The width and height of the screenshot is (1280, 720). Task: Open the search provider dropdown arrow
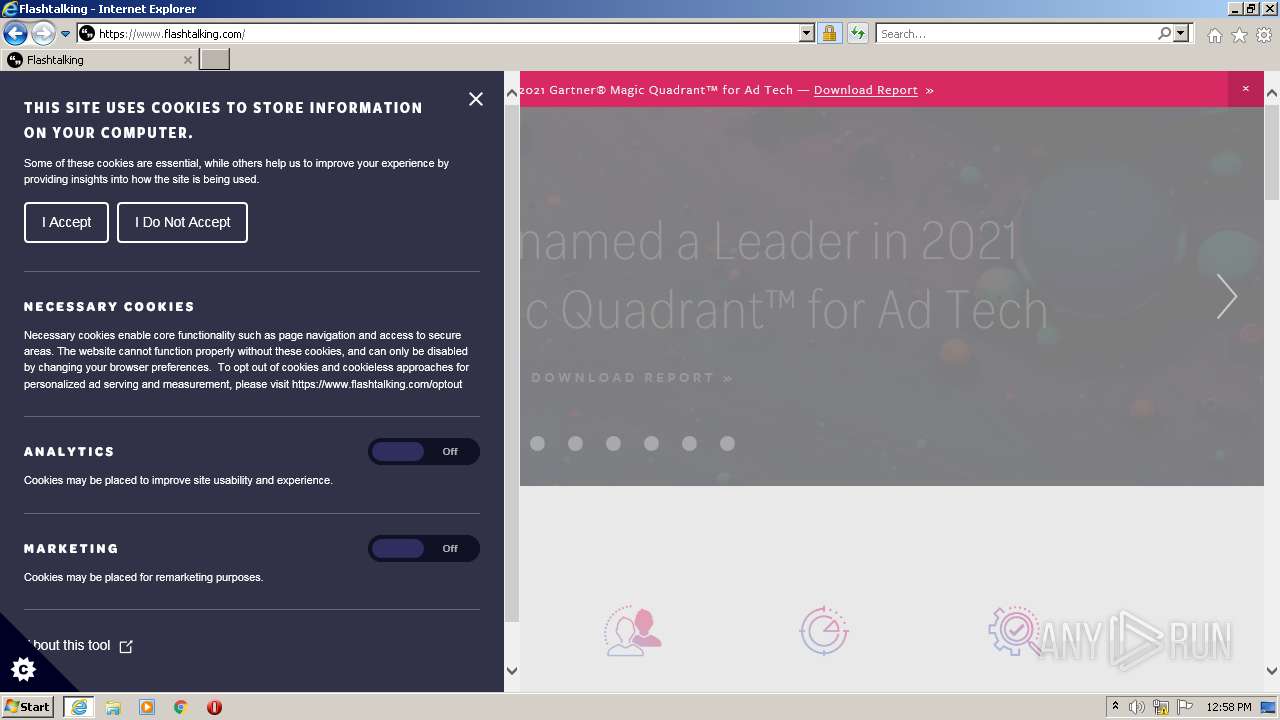(x=1181, y=33)
